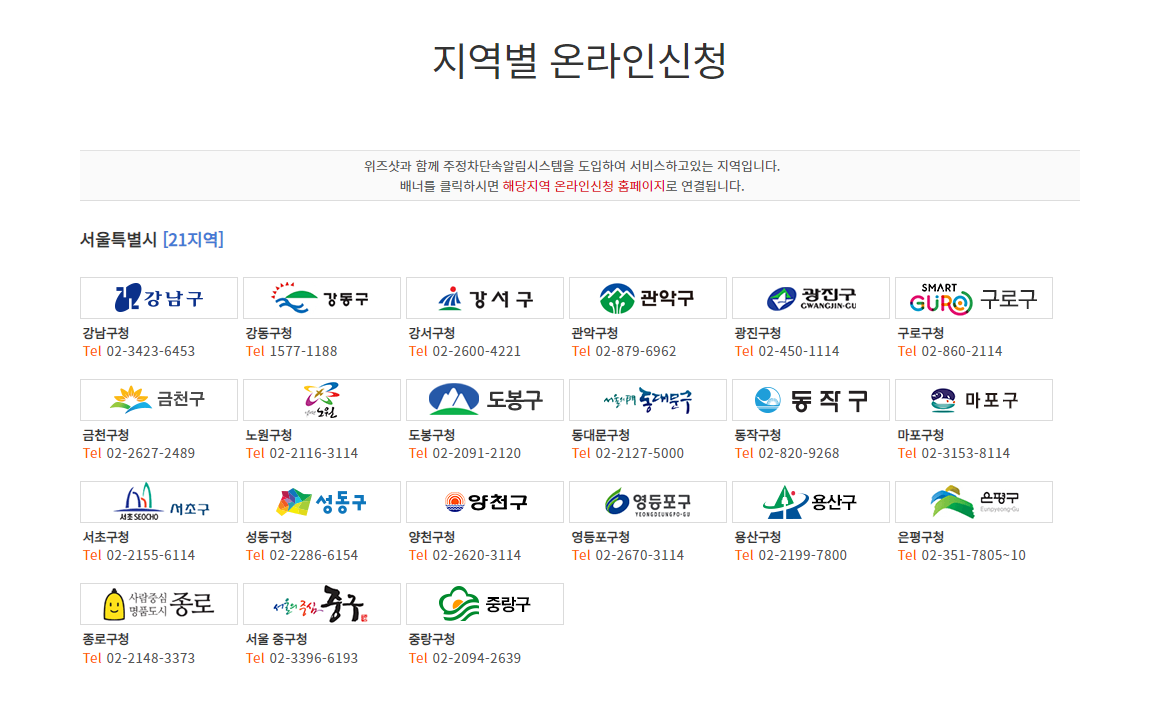Click red 해당지역 온라인신청 홈페이지 text
The image size is (1151, 719).
(584, 187)
